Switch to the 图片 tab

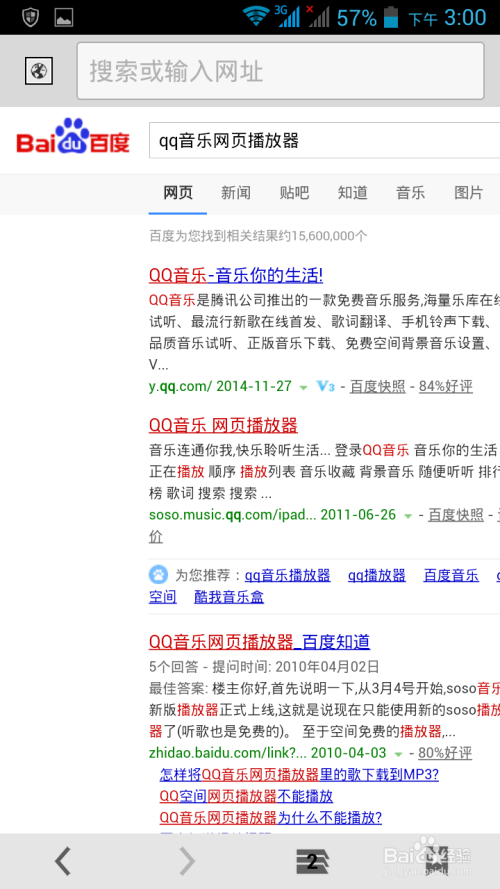(x=469, y=193)
